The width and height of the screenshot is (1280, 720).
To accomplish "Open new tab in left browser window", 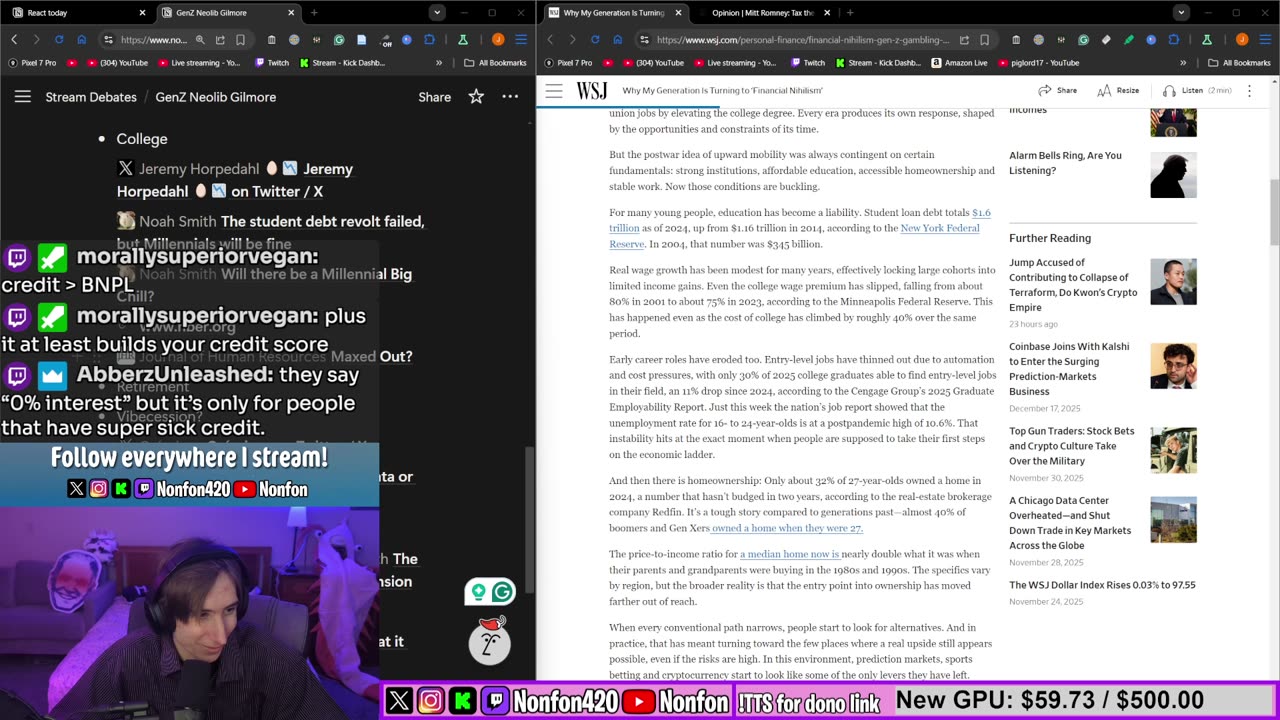I will click(x=314, y=13).
